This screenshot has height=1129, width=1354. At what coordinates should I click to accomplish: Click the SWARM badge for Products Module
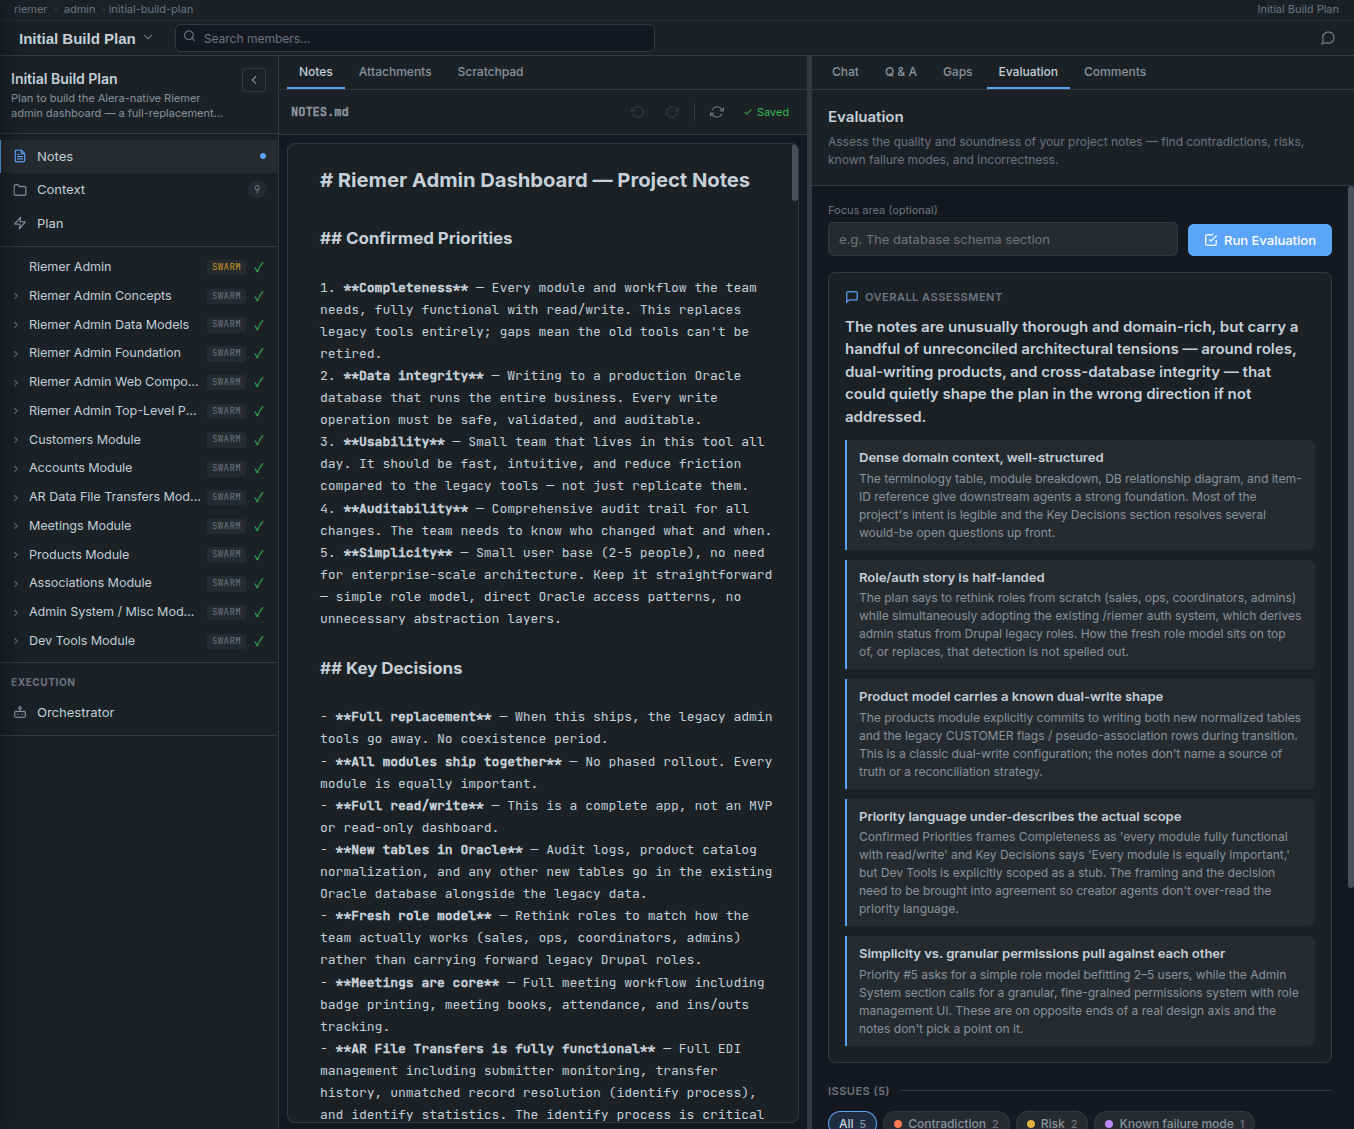227,554
